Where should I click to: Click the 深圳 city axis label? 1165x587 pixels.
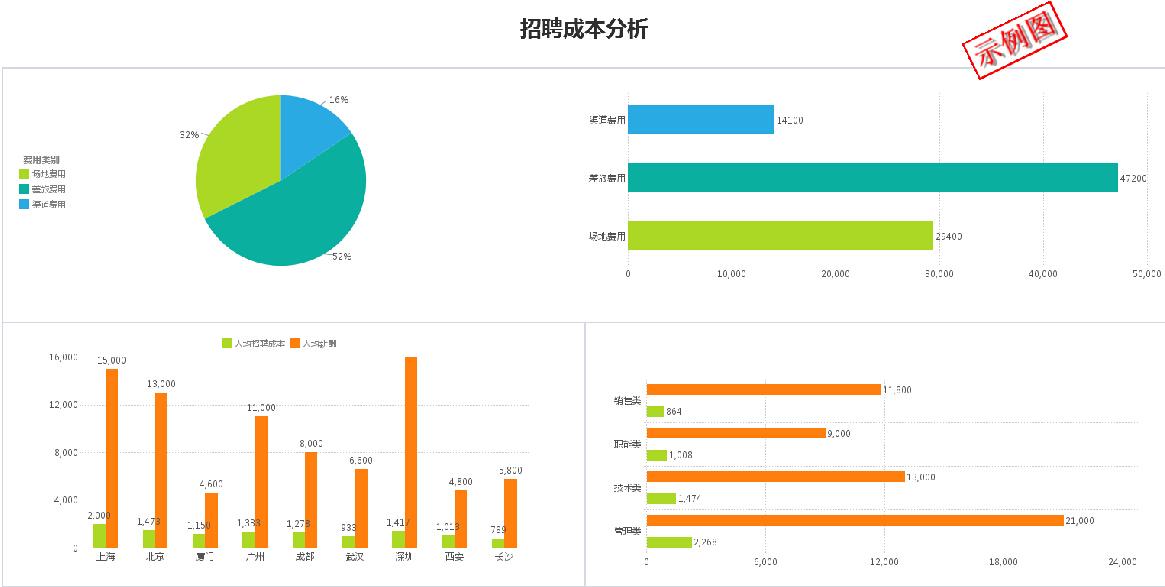tap(405, 557)
